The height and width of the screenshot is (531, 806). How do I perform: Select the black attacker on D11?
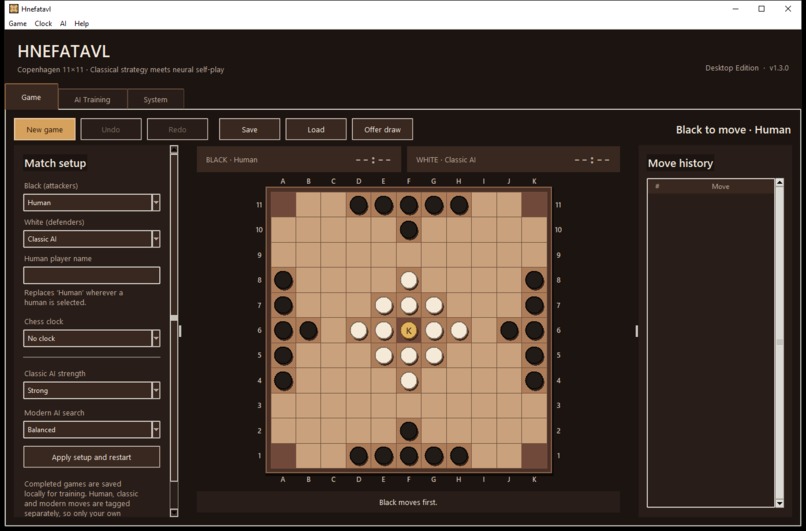(359, 205)
